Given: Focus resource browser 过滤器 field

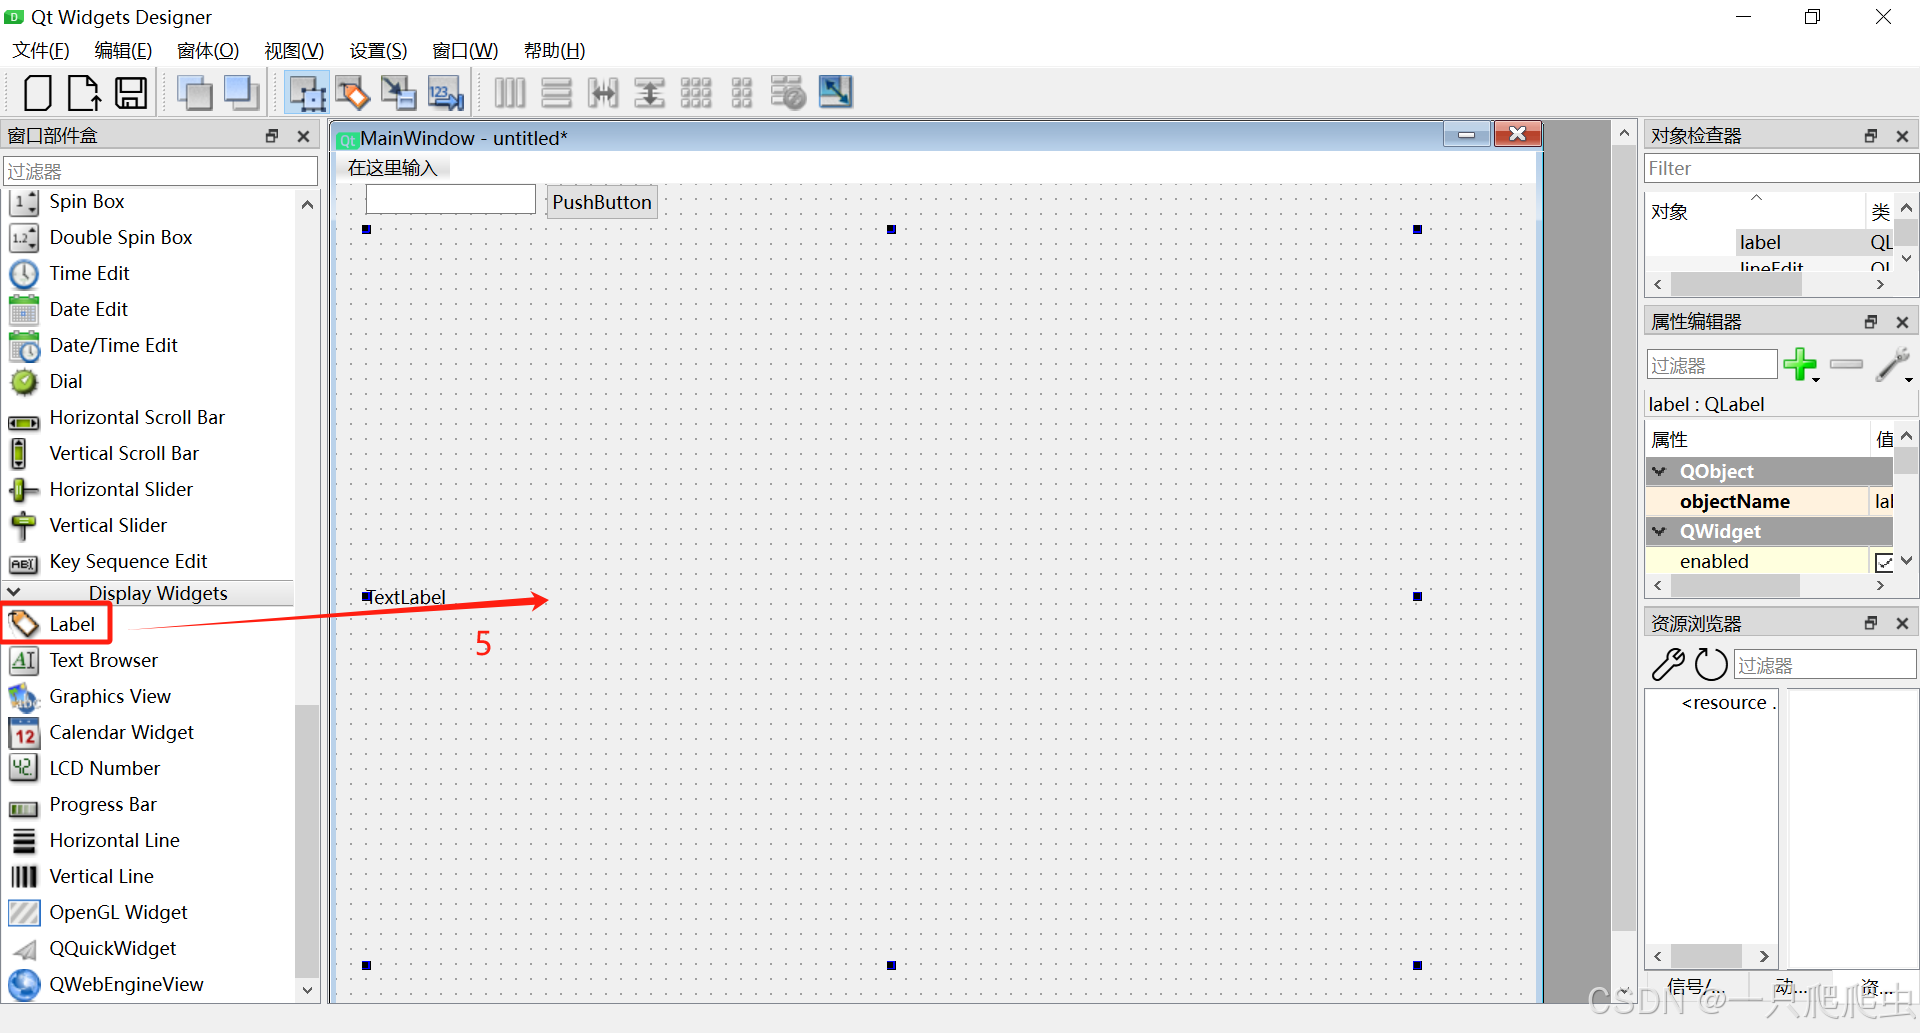Looking at the screenshot, I should click(1825, 665).
